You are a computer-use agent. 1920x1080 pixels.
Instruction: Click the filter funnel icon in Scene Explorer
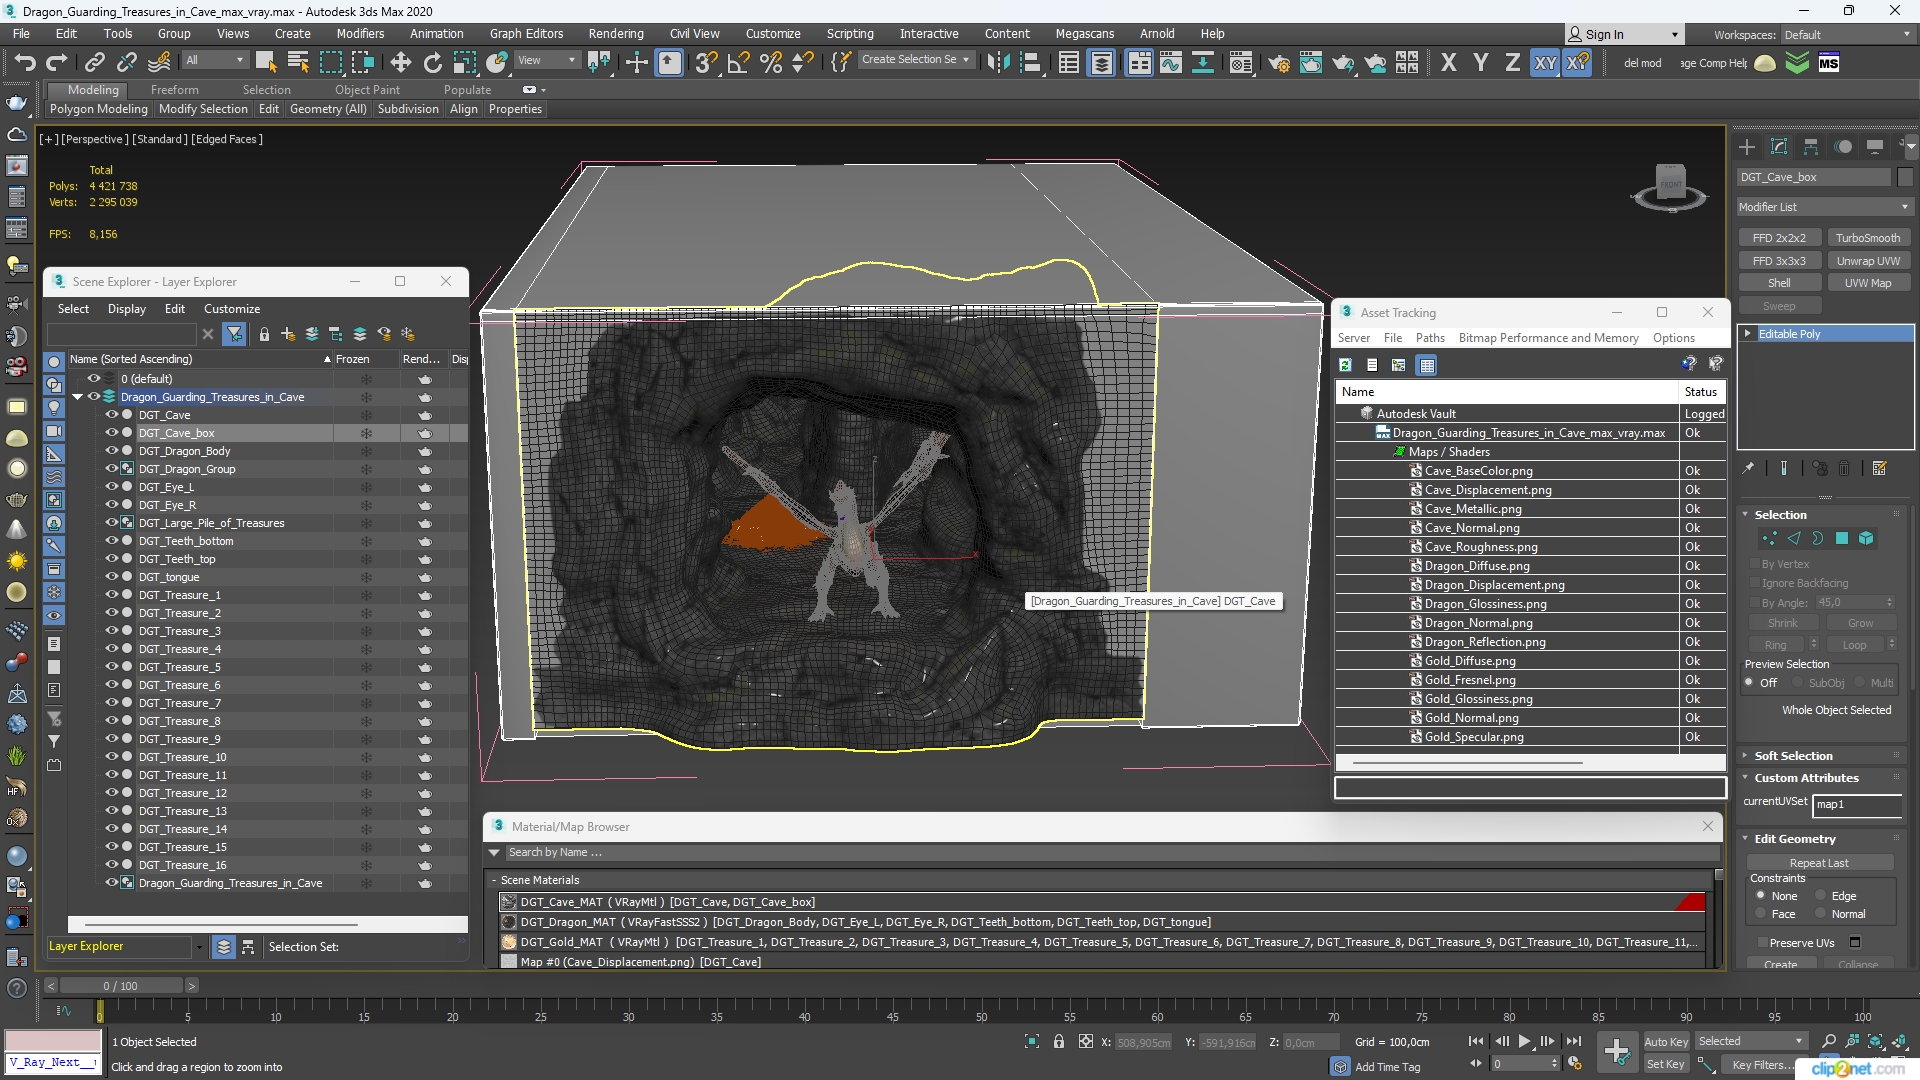click(235, 334)
